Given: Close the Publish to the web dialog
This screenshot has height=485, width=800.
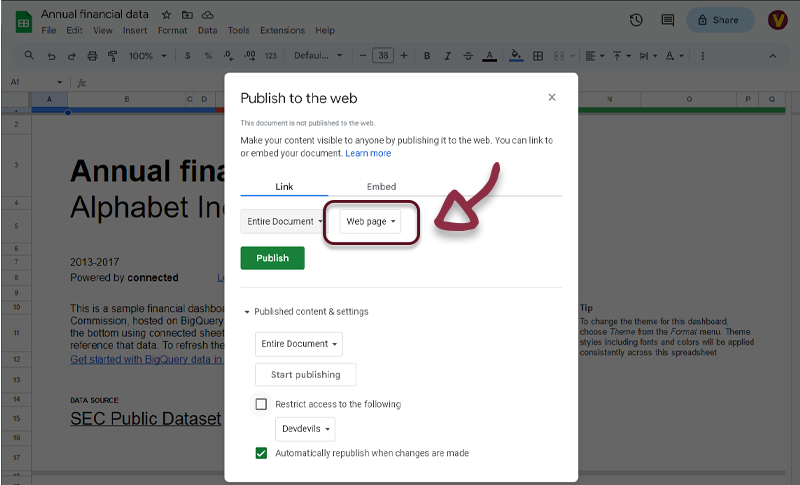Looking at the screenshot, I should [552, 97].
